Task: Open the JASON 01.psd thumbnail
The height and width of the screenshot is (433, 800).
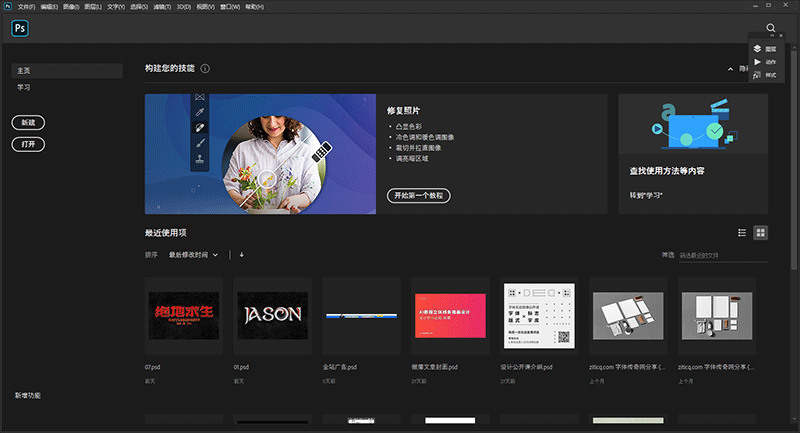Action: [x=272, y=316]
